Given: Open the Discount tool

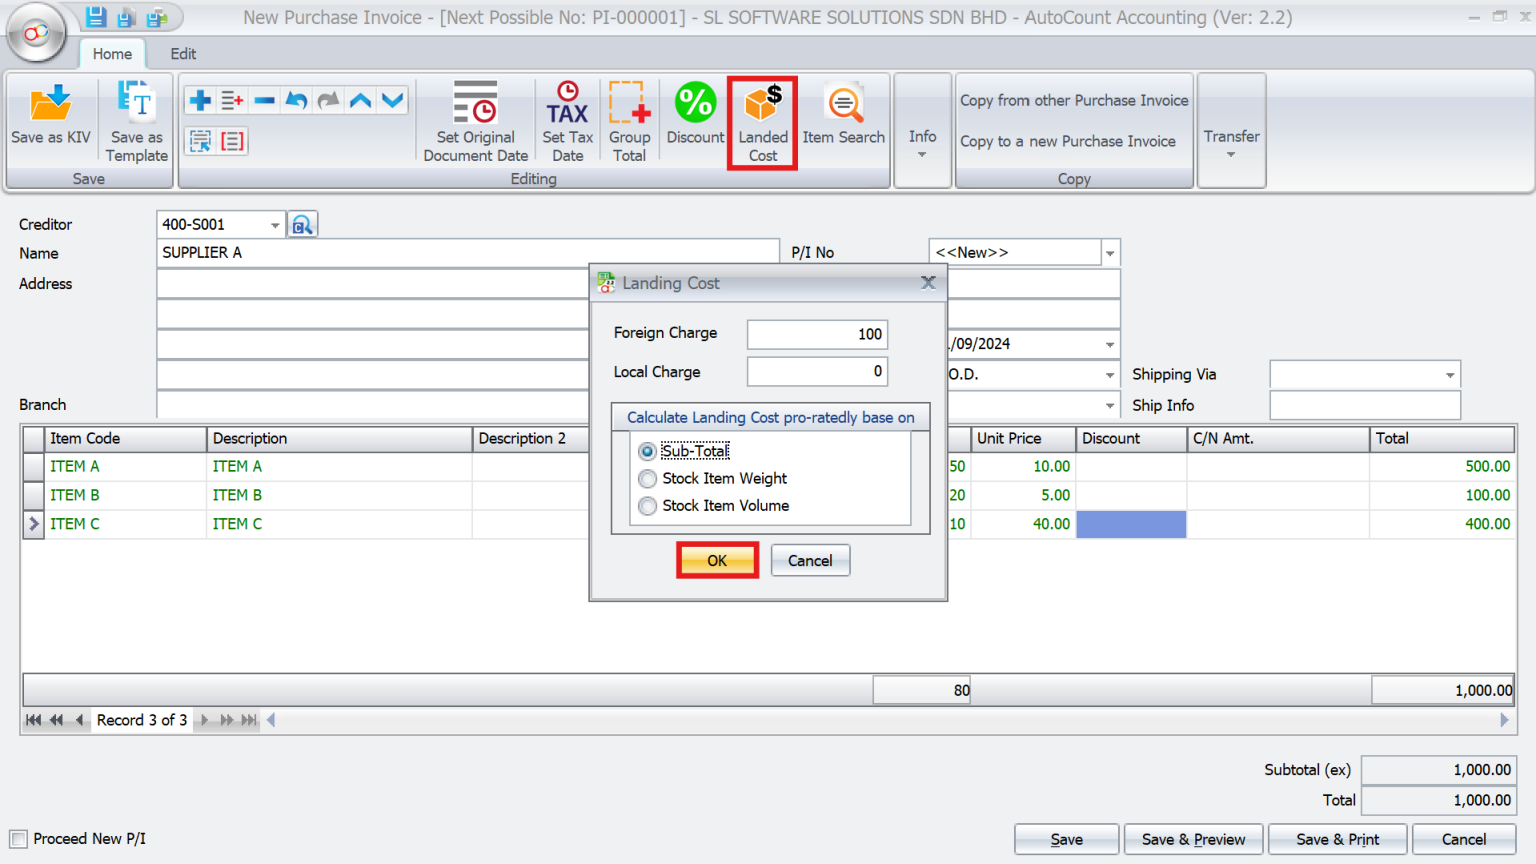Looking at the screenshot, I should 695,113.
